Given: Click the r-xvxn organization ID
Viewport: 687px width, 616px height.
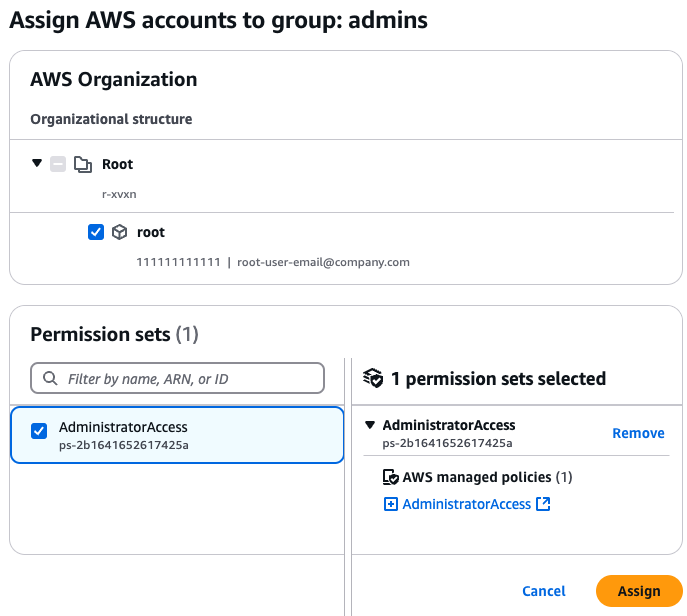Looking at the screenshot, I should 119,194.
